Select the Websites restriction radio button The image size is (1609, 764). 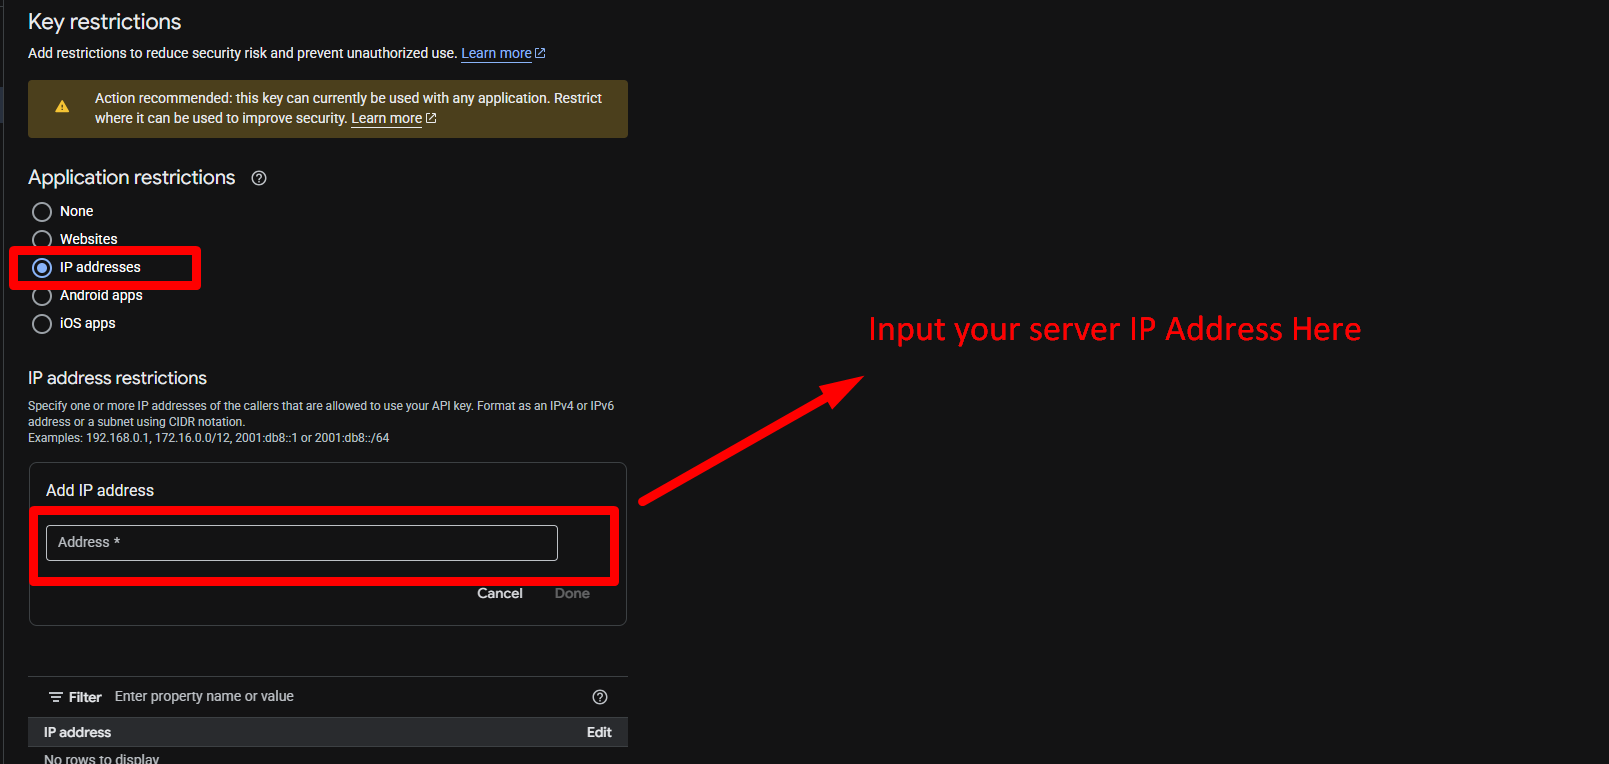coord(42,240)
